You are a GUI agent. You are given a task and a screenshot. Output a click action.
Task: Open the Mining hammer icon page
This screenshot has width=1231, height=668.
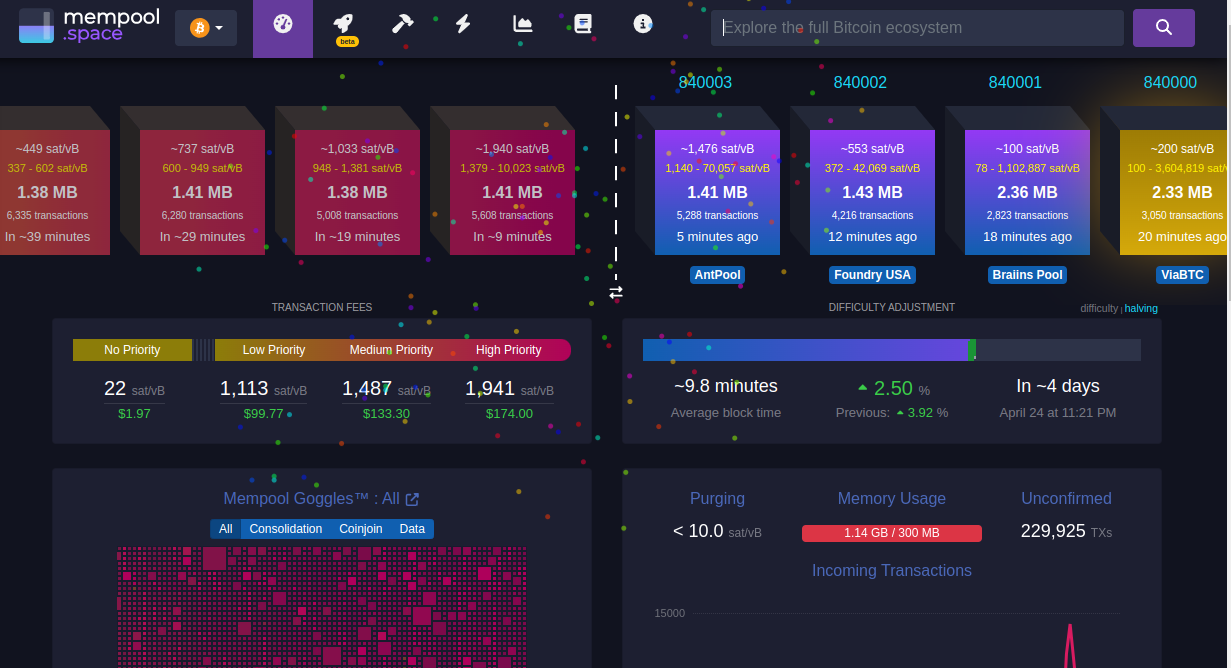coord(402,25)
